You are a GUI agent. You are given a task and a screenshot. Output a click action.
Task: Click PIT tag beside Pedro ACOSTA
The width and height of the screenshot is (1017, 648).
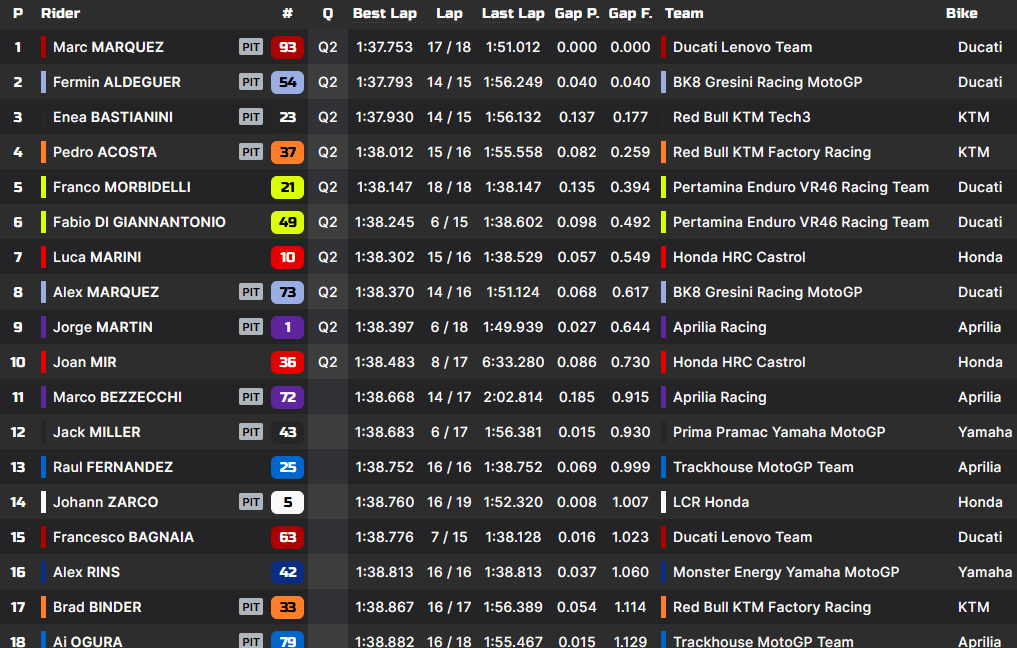pos(251,152)
